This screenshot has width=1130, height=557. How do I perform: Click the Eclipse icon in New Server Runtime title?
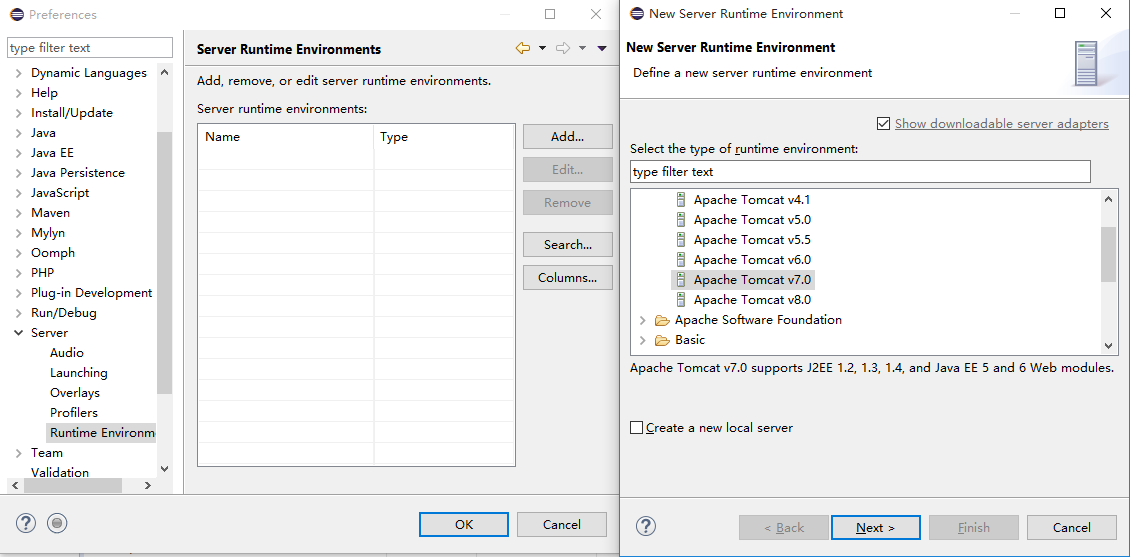(x=636, y=14)
